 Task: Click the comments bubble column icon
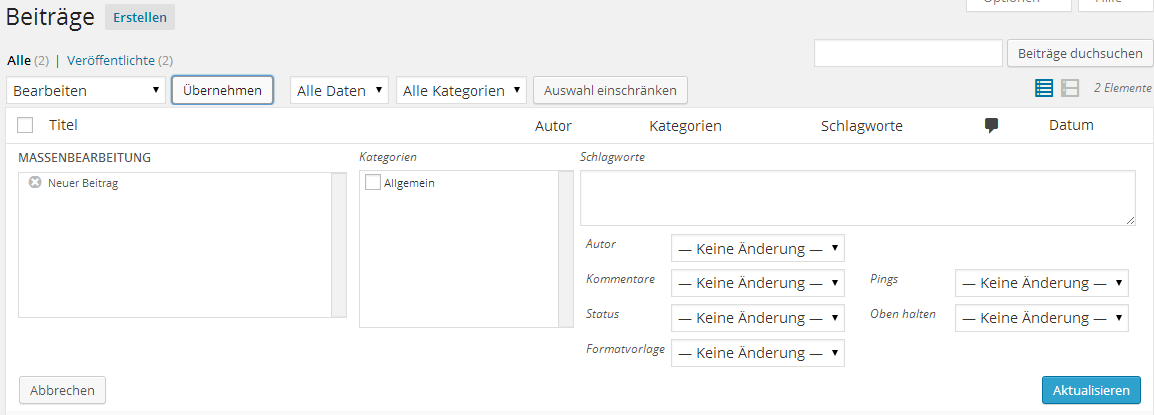992,126
